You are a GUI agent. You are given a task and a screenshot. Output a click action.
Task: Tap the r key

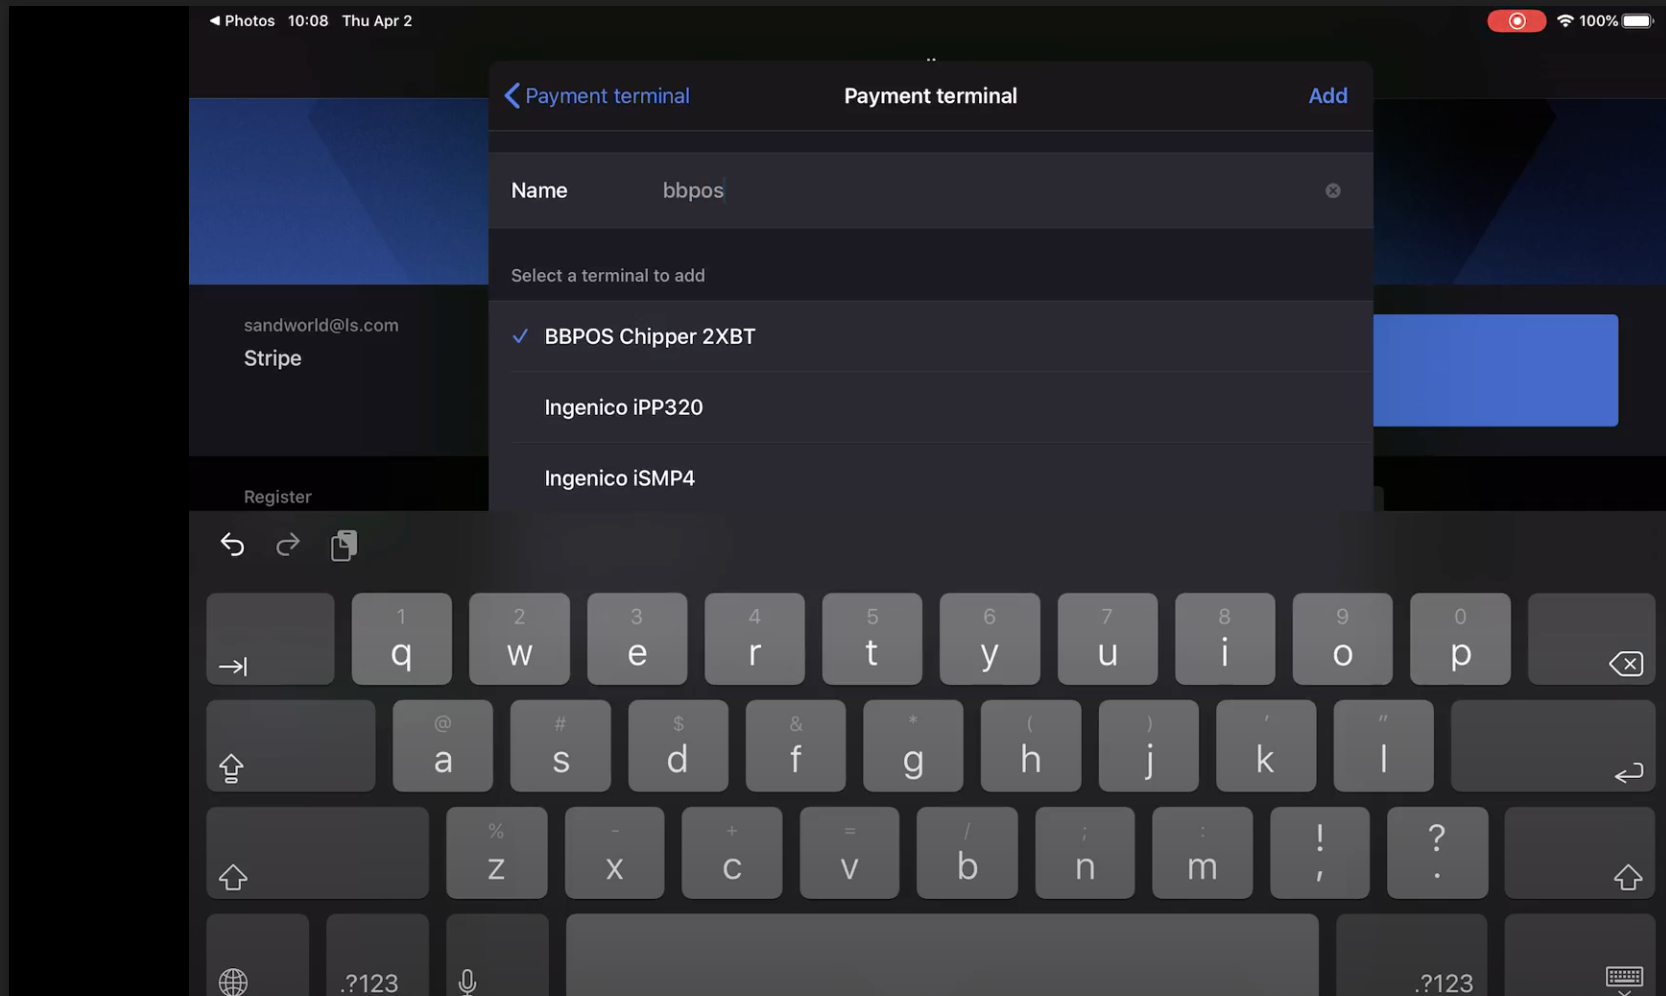pyautogui.click(x=754, y=639)
